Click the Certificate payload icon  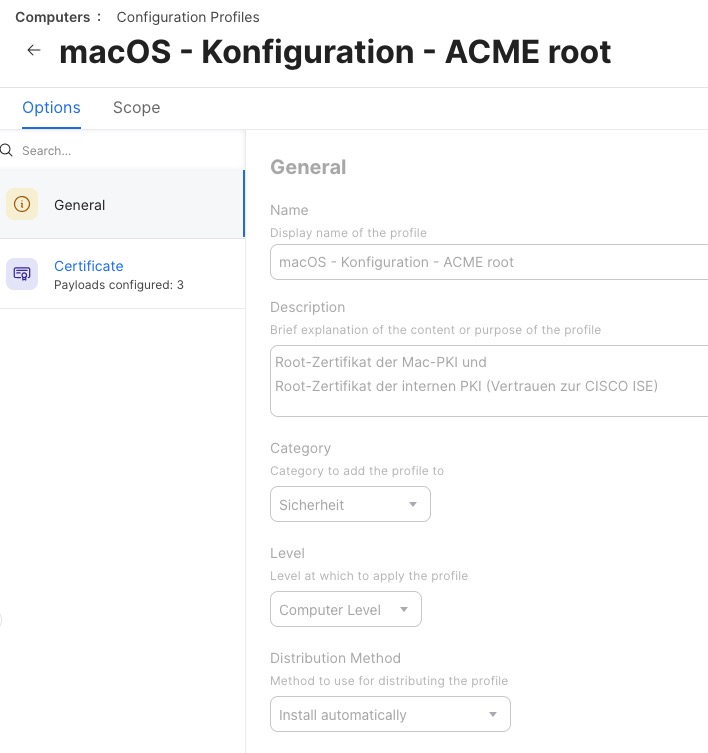pos(22,274)
